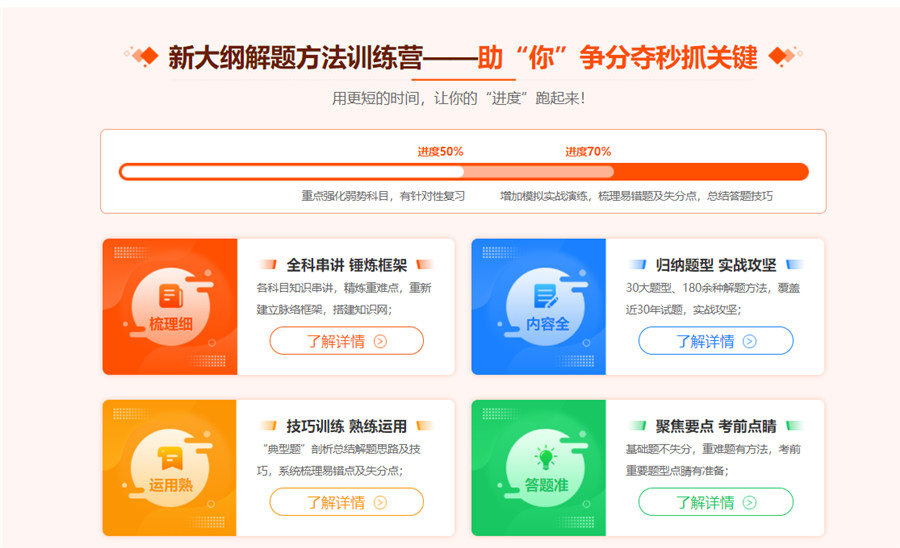Click the white portion of progress bar
Screen dimensions: 900x548
[x=293, y=172]
